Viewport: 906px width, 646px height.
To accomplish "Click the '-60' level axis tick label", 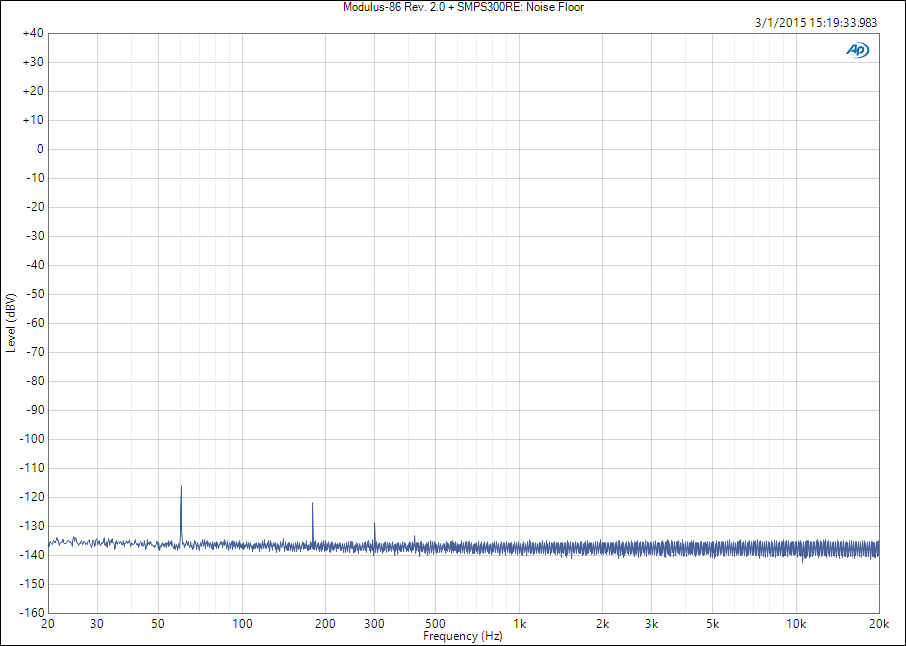I will (x=35, y=323).
